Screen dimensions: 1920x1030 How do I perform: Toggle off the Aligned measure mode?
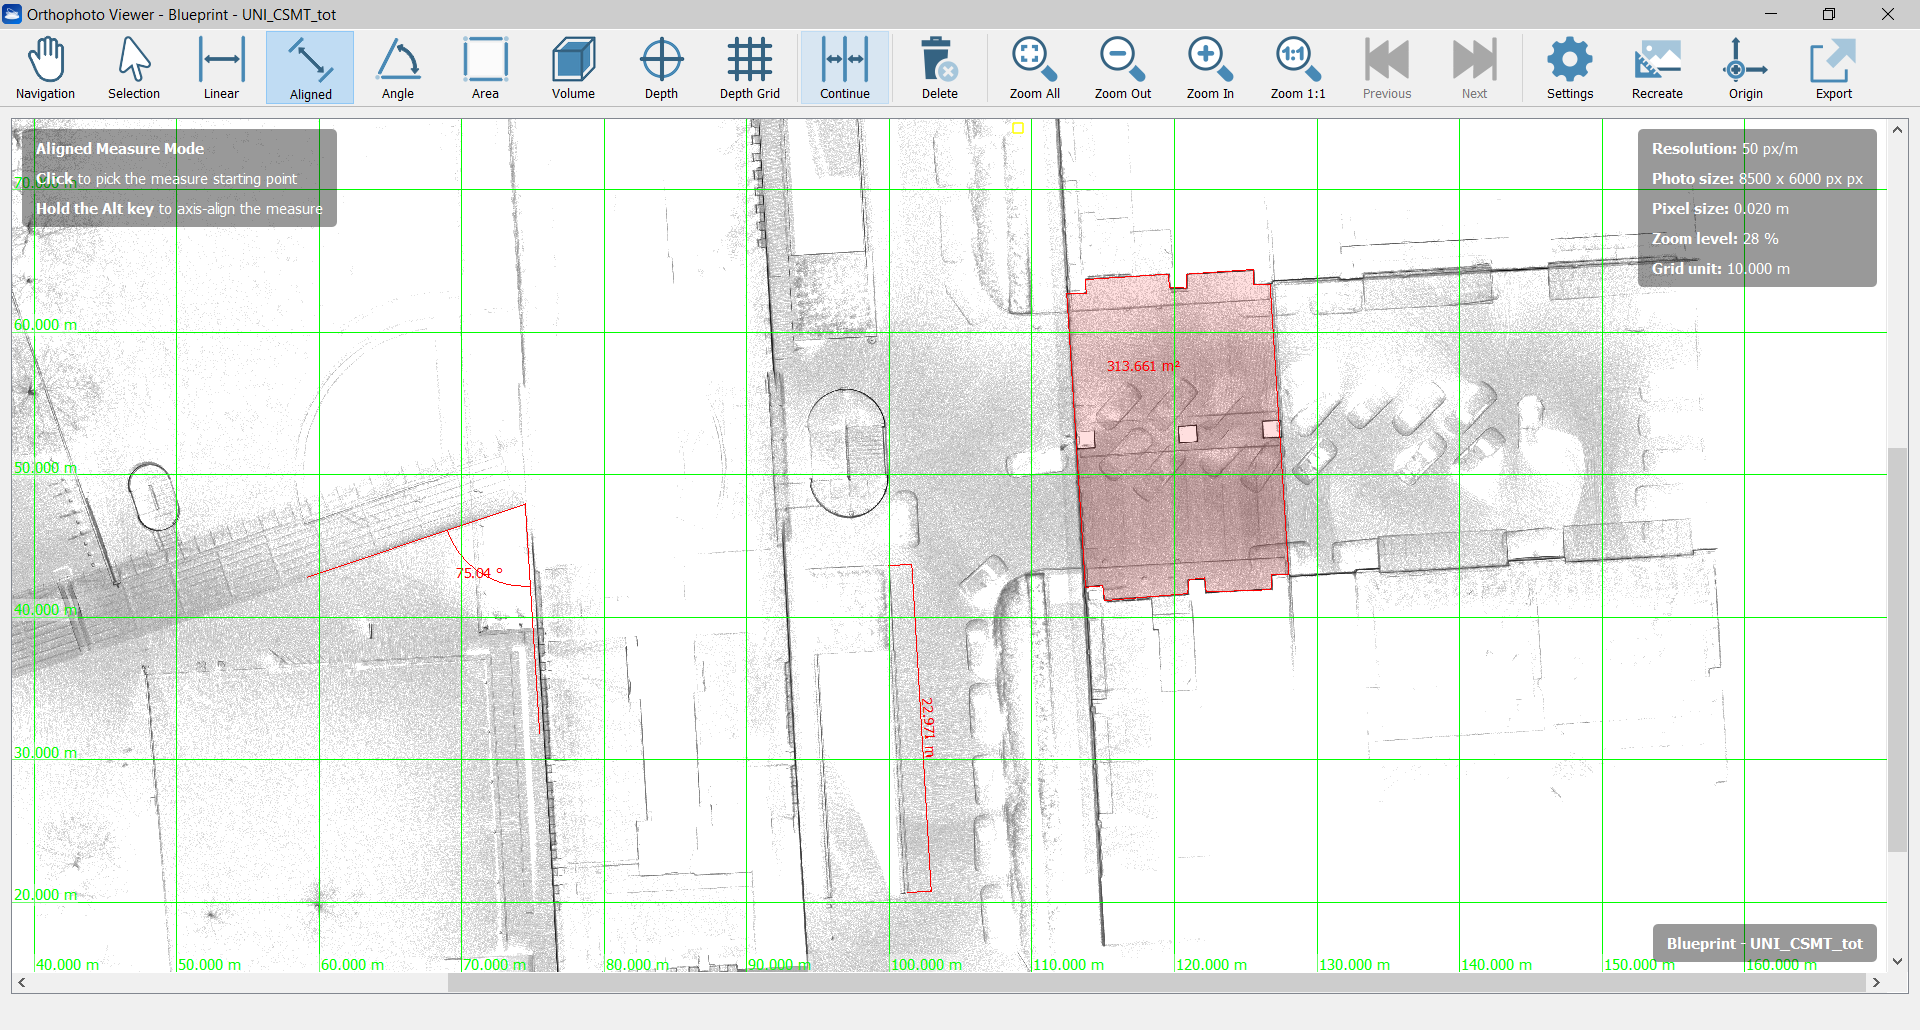click(310, 68)
